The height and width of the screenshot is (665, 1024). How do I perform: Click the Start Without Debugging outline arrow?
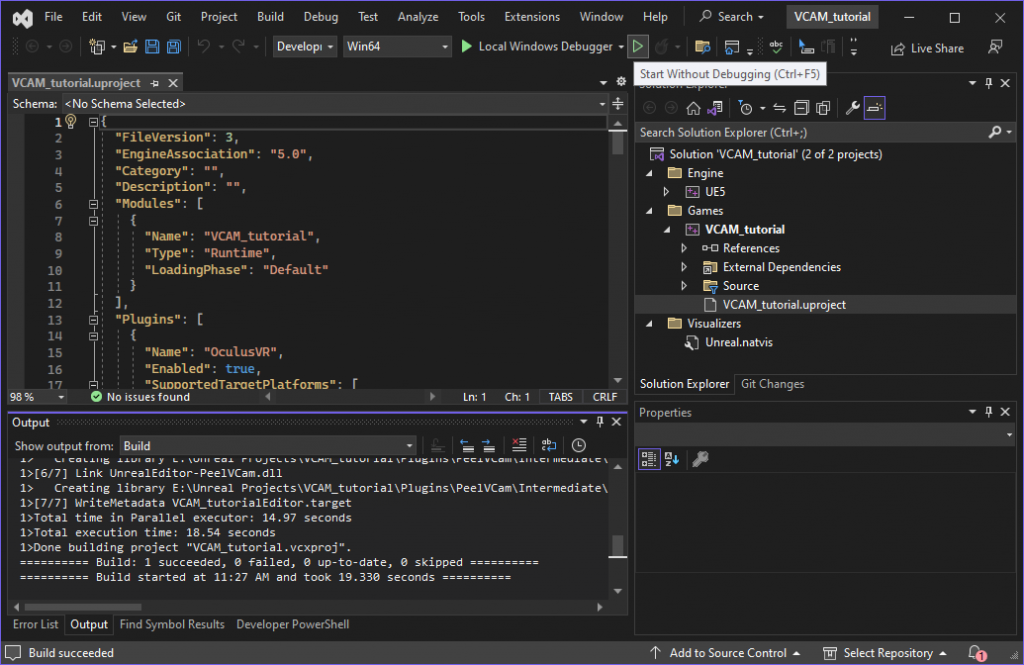click(637, 46)
